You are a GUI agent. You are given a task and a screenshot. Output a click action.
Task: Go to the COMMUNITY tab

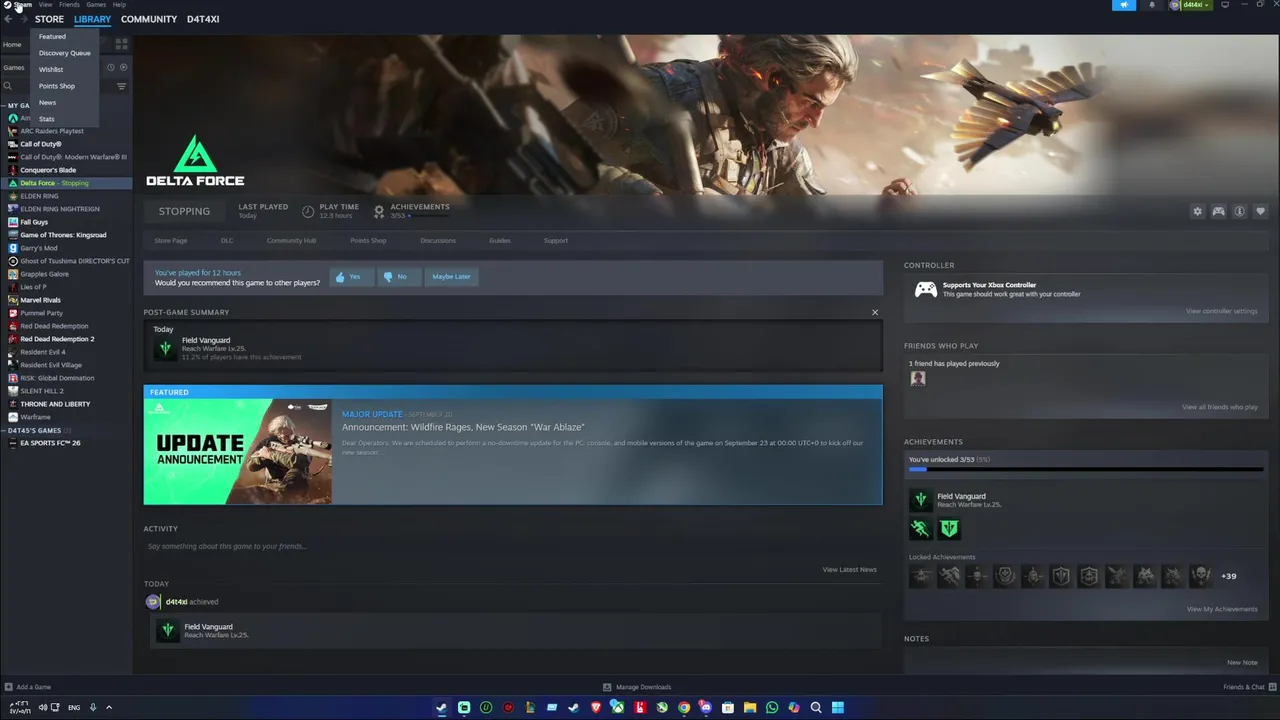pyautogui.click(x=149, y=19)
